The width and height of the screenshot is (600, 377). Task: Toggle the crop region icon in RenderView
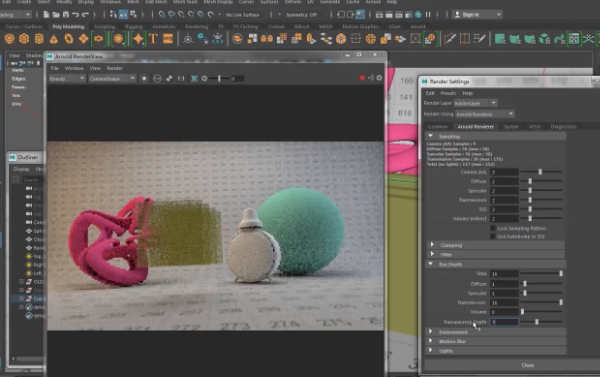tap(194, 78)
